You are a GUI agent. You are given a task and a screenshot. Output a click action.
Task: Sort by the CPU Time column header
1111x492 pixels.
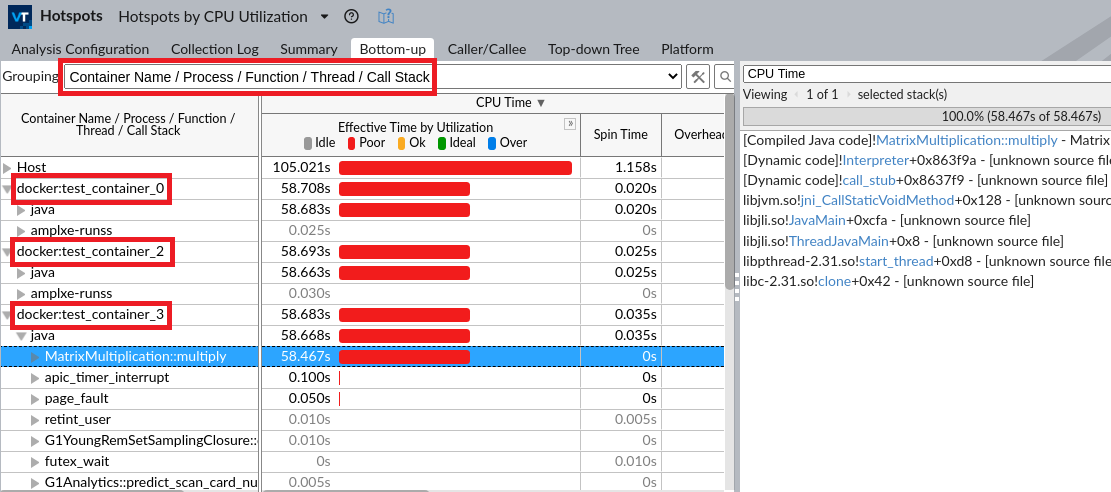coord(510,102)
